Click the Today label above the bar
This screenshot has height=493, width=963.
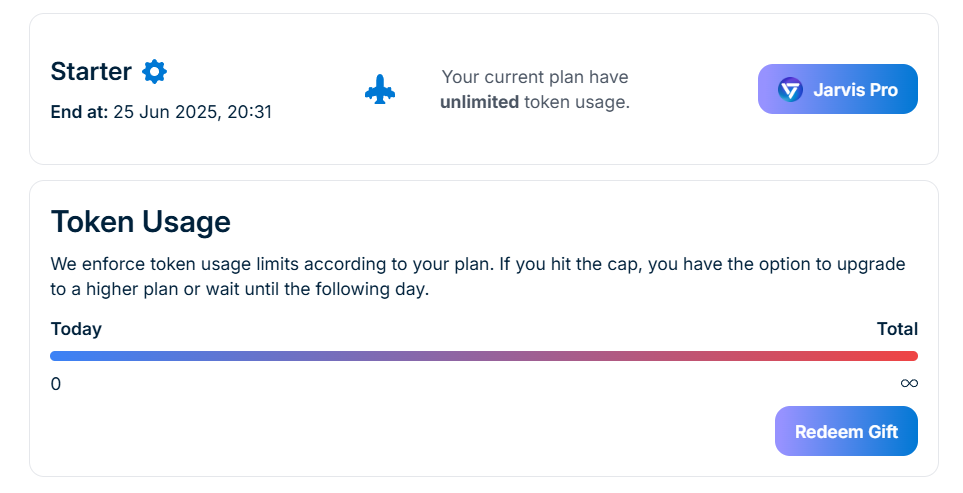click(76, 329)
